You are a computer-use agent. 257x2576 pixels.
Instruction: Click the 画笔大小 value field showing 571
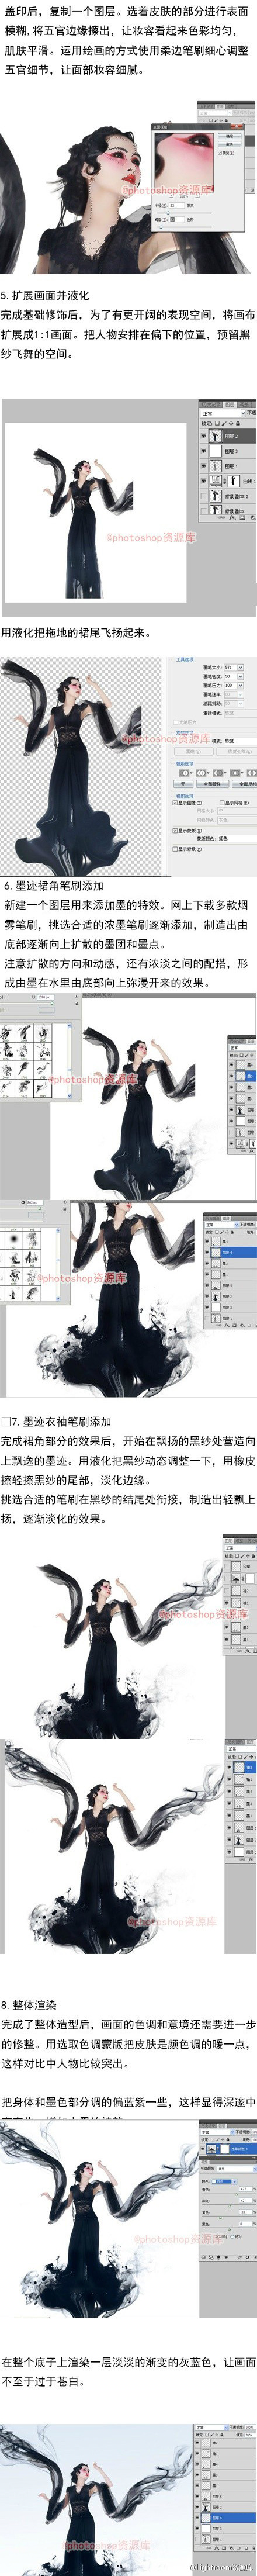(x=230, y=667)
